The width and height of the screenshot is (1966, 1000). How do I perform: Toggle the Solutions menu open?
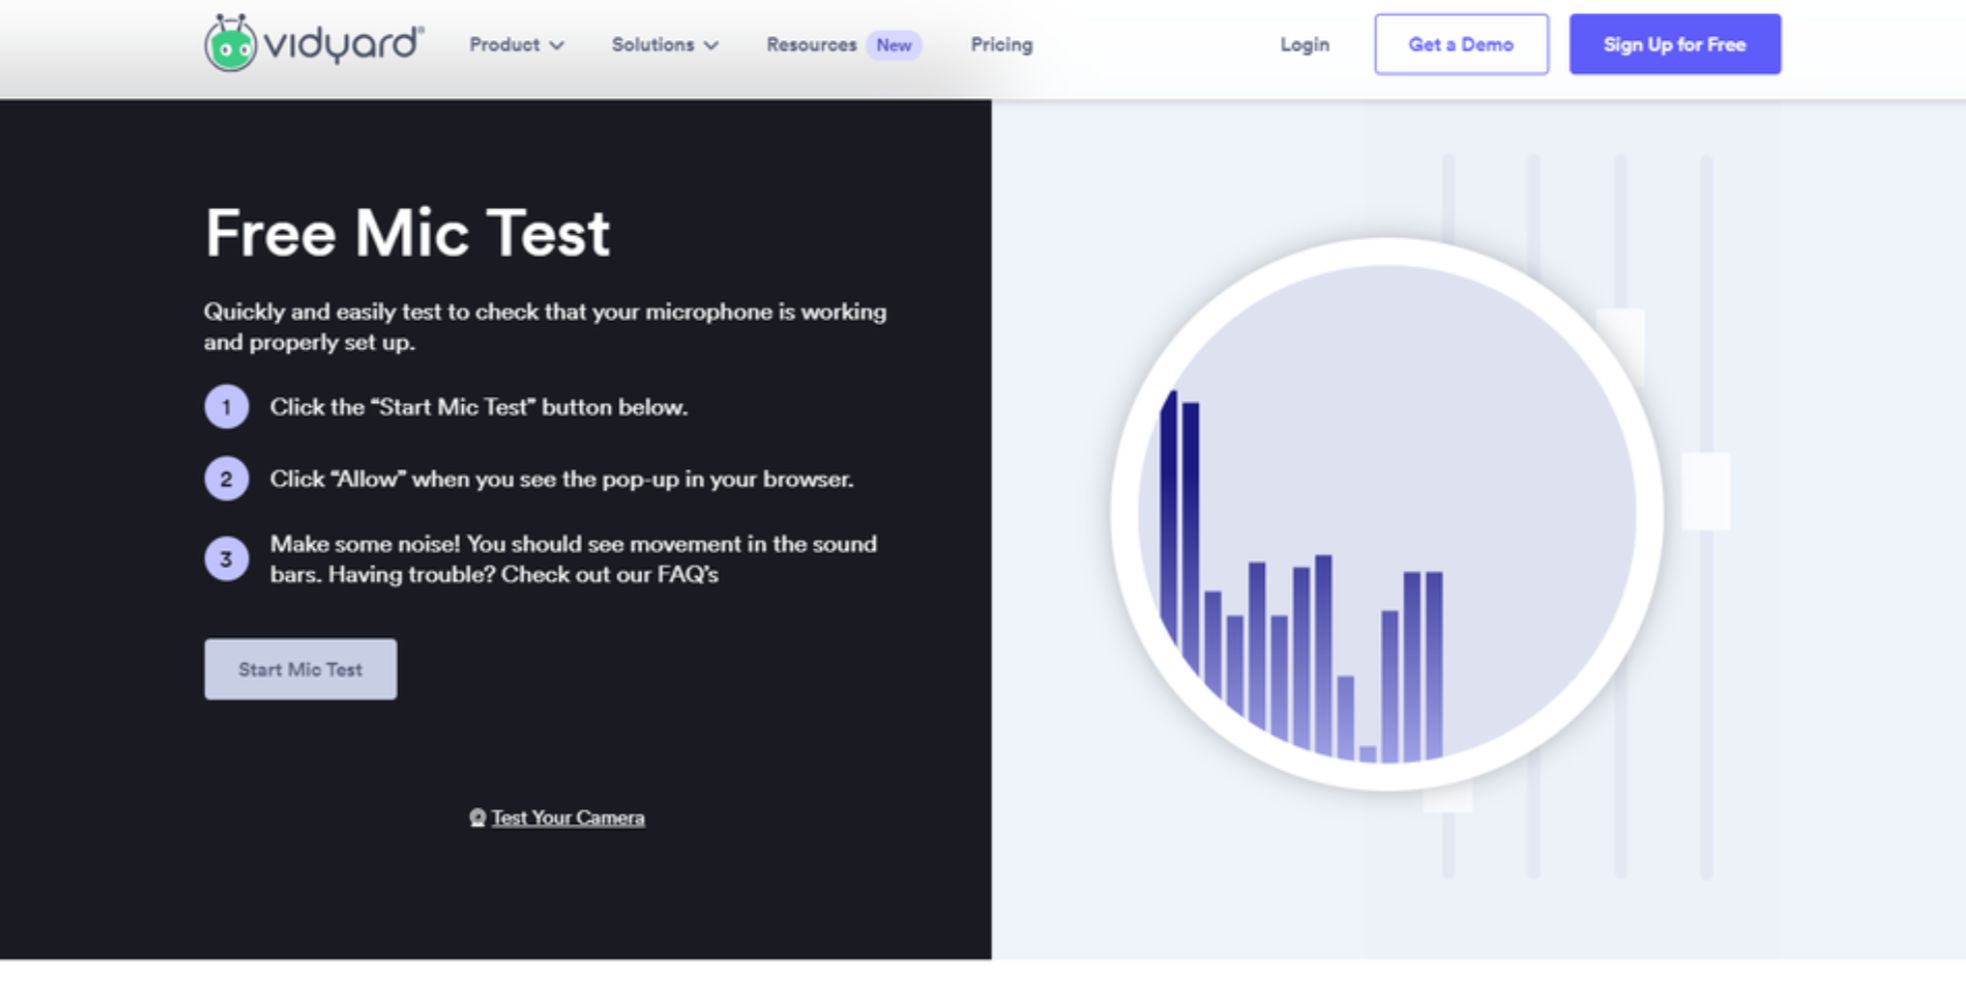[652, 45]
